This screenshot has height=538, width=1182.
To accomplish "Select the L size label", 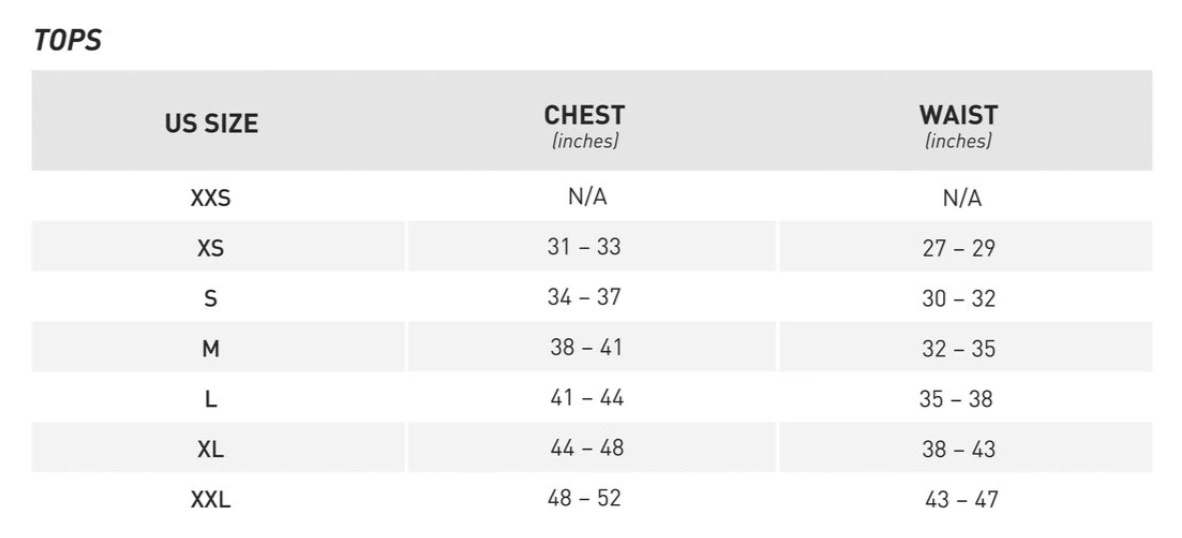I will click(210, 399).
